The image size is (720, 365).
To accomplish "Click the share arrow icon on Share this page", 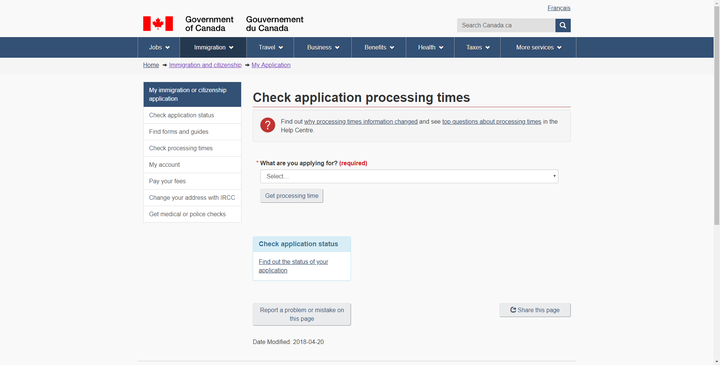I will click(x=513, y=310).
